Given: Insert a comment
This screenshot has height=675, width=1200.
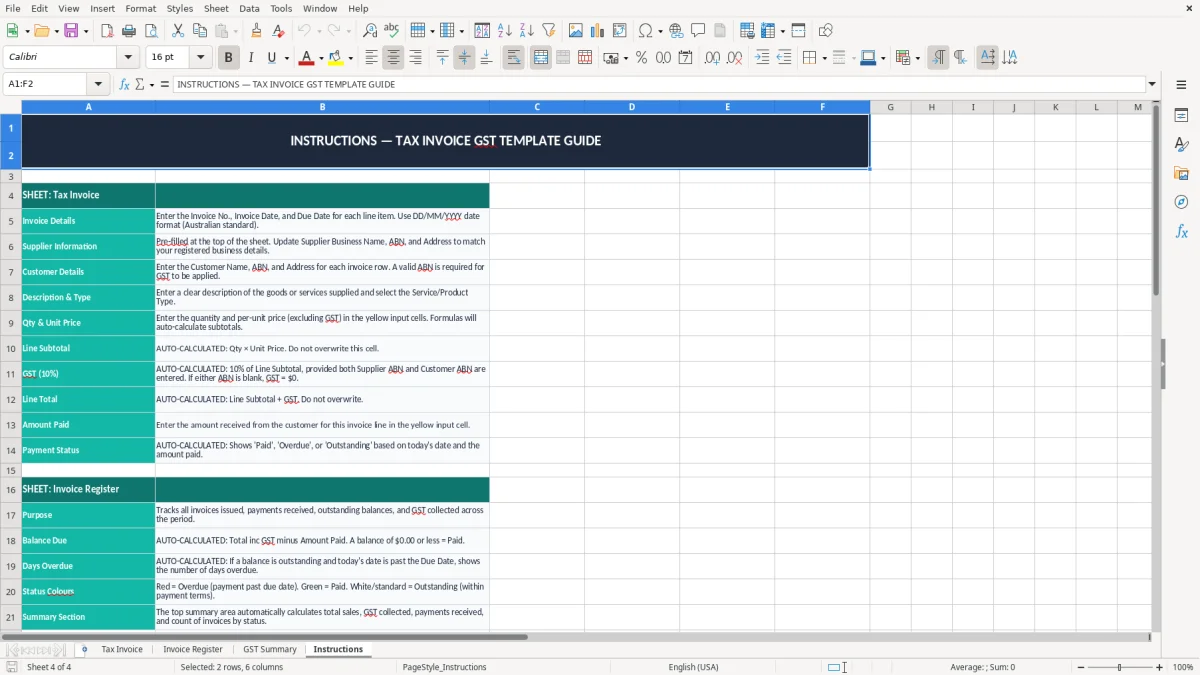Looking at the screenshot, I should click(x=698, y=31).
